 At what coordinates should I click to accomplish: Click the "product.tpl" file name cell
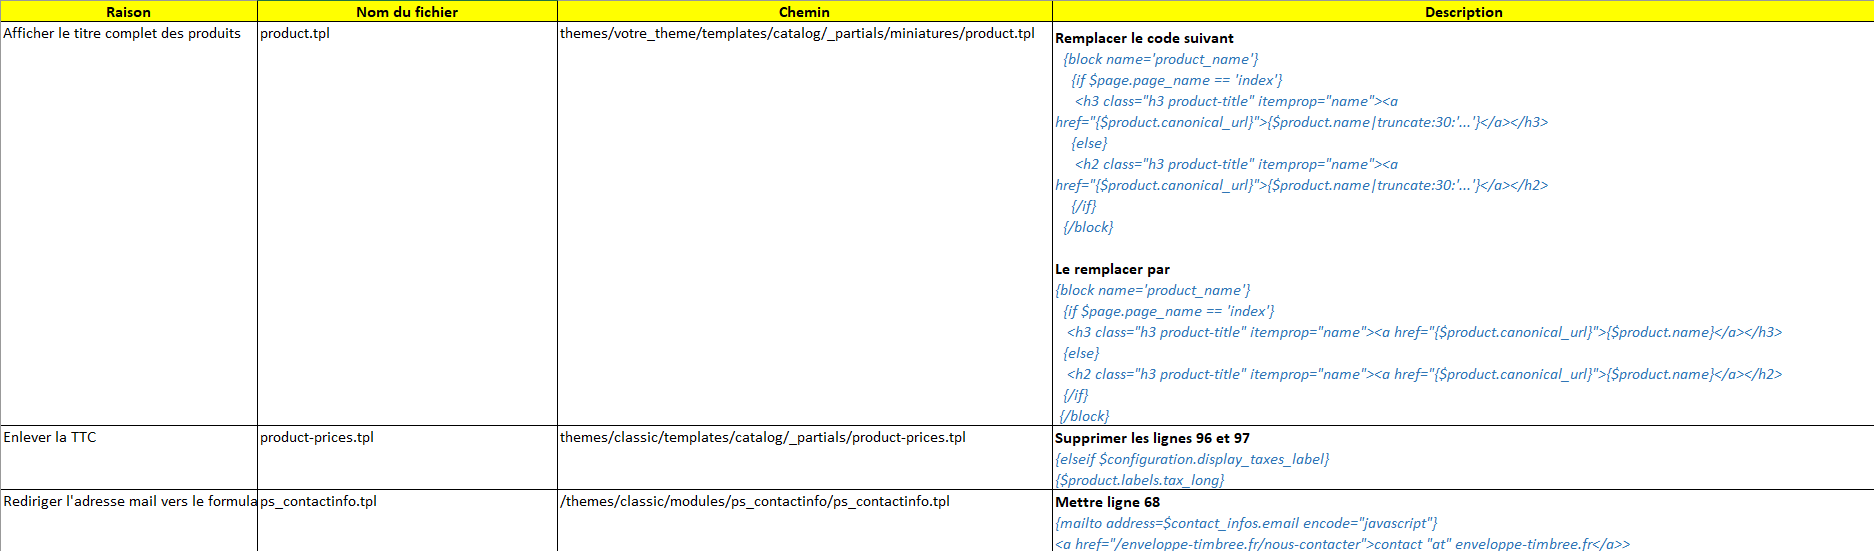point(295,33)
